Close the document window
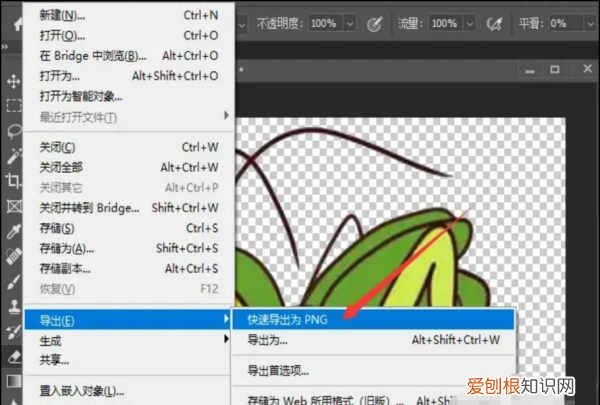This screenshot has width=600, height=405. click(x=587, y=69)
